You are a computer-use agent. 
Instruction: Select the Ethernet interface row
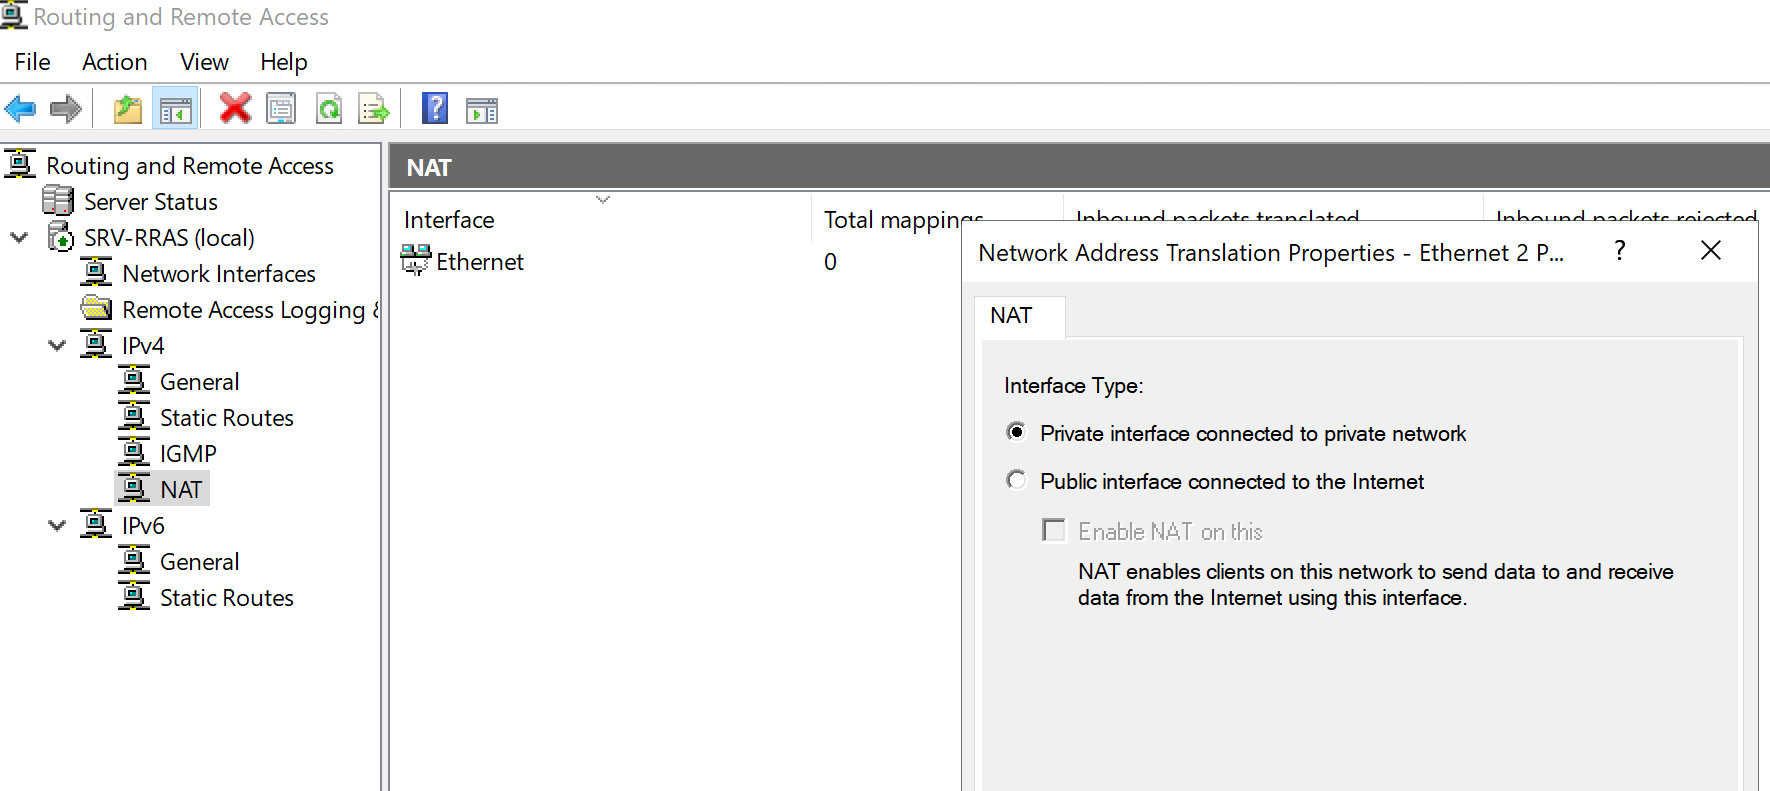pos(479,262)
